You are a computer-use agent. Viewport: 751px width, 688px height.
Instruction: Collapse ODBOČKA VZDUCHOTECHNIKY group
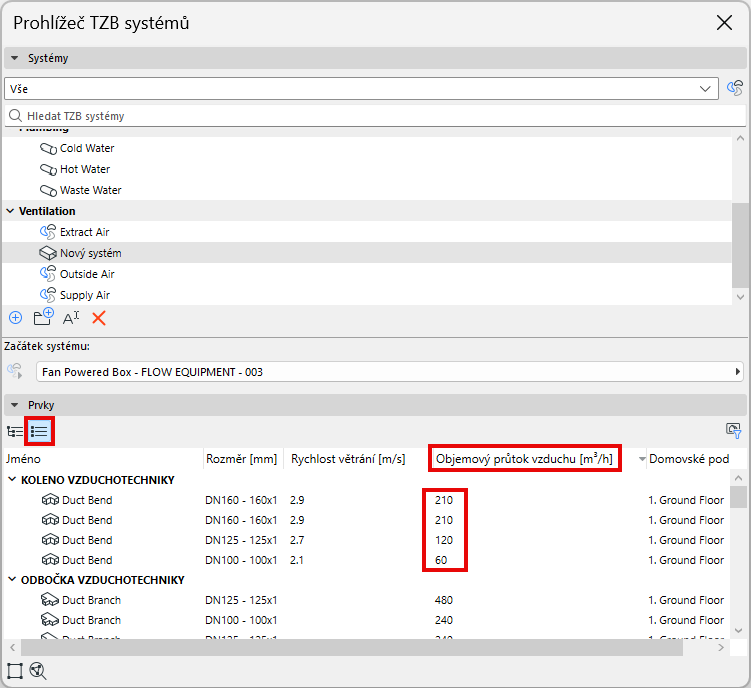[12, 580]
